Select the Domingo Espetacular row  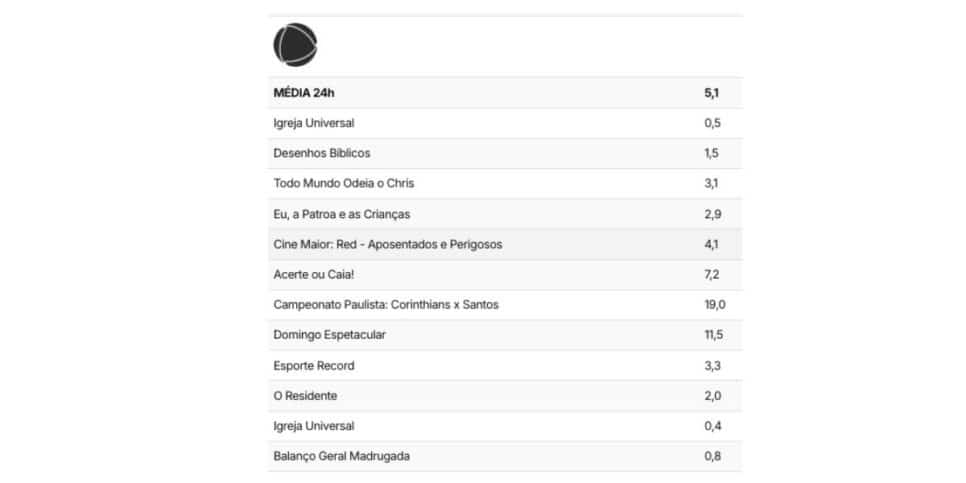505,335
